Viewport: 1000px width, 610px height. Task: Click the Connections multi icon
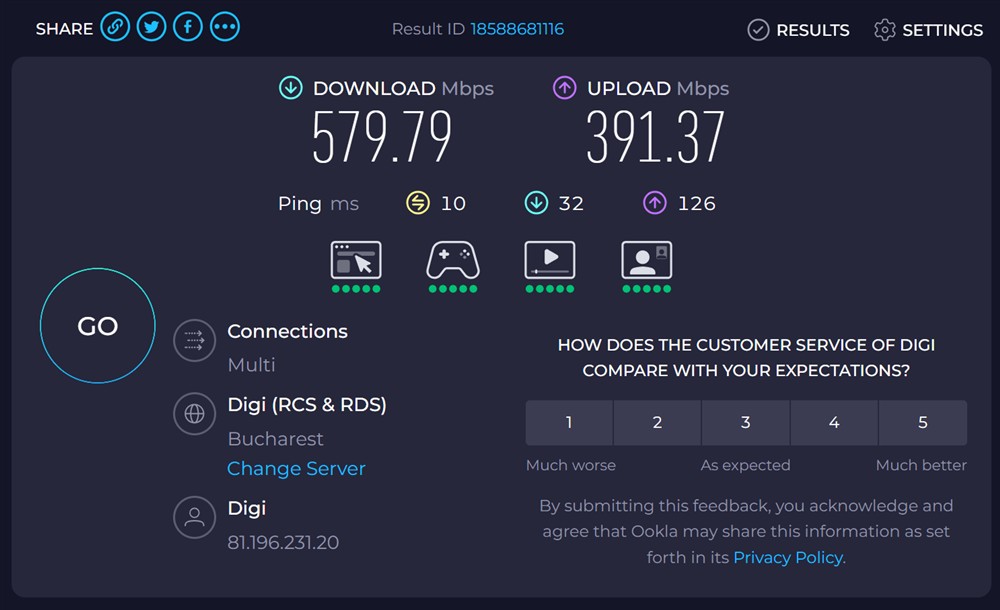(194, 340)
